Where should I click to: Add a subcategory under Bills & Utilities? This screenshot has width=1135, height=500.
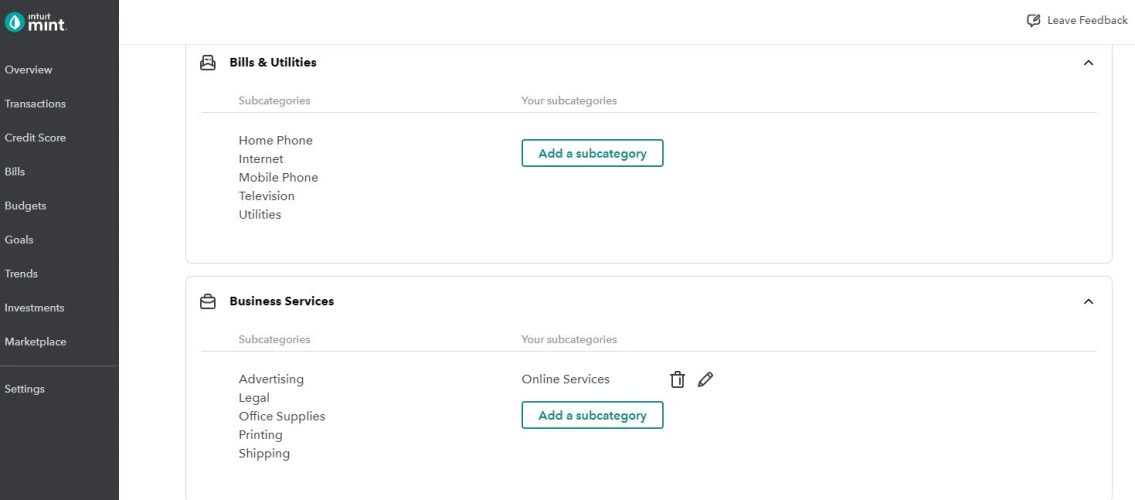coord(592,153)
